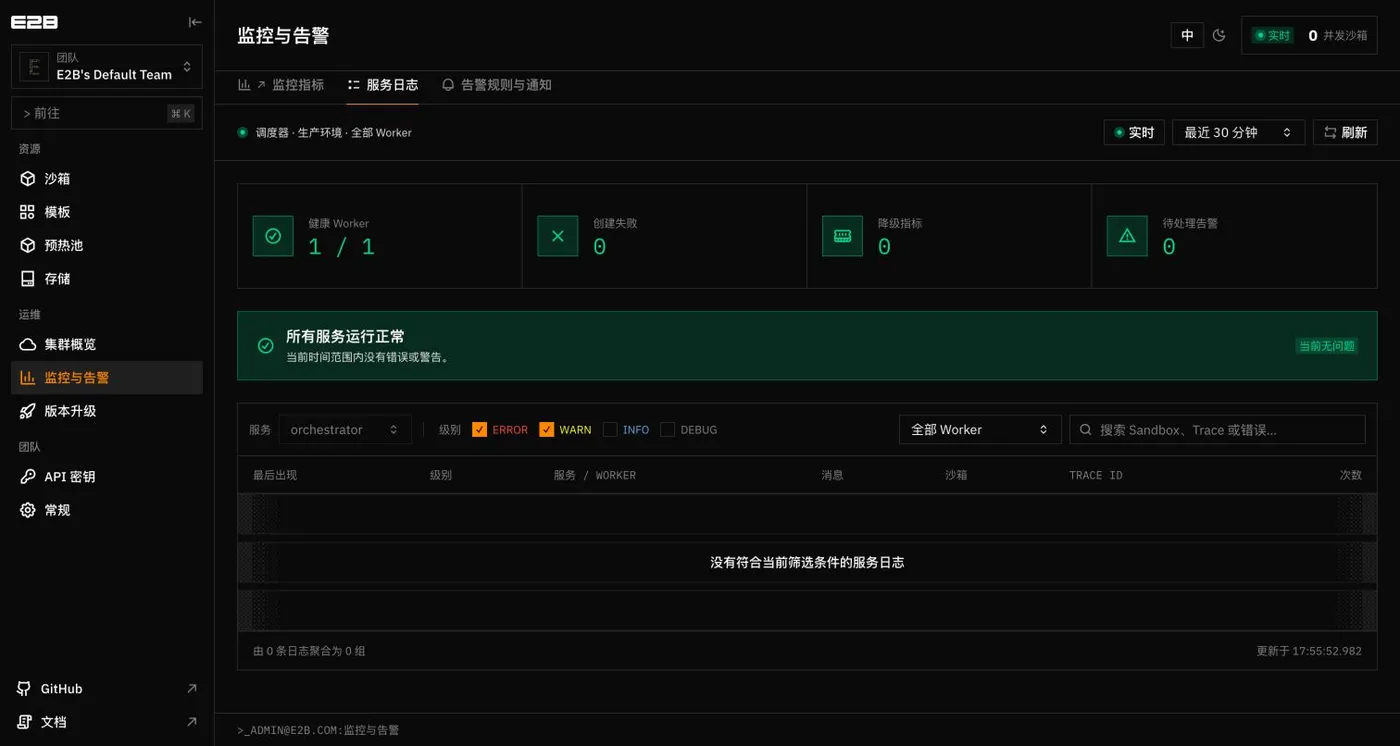This screenshot has height=746, width=1400.
Task: Switch to the 服务日志 tab
Action: [383, 85]
